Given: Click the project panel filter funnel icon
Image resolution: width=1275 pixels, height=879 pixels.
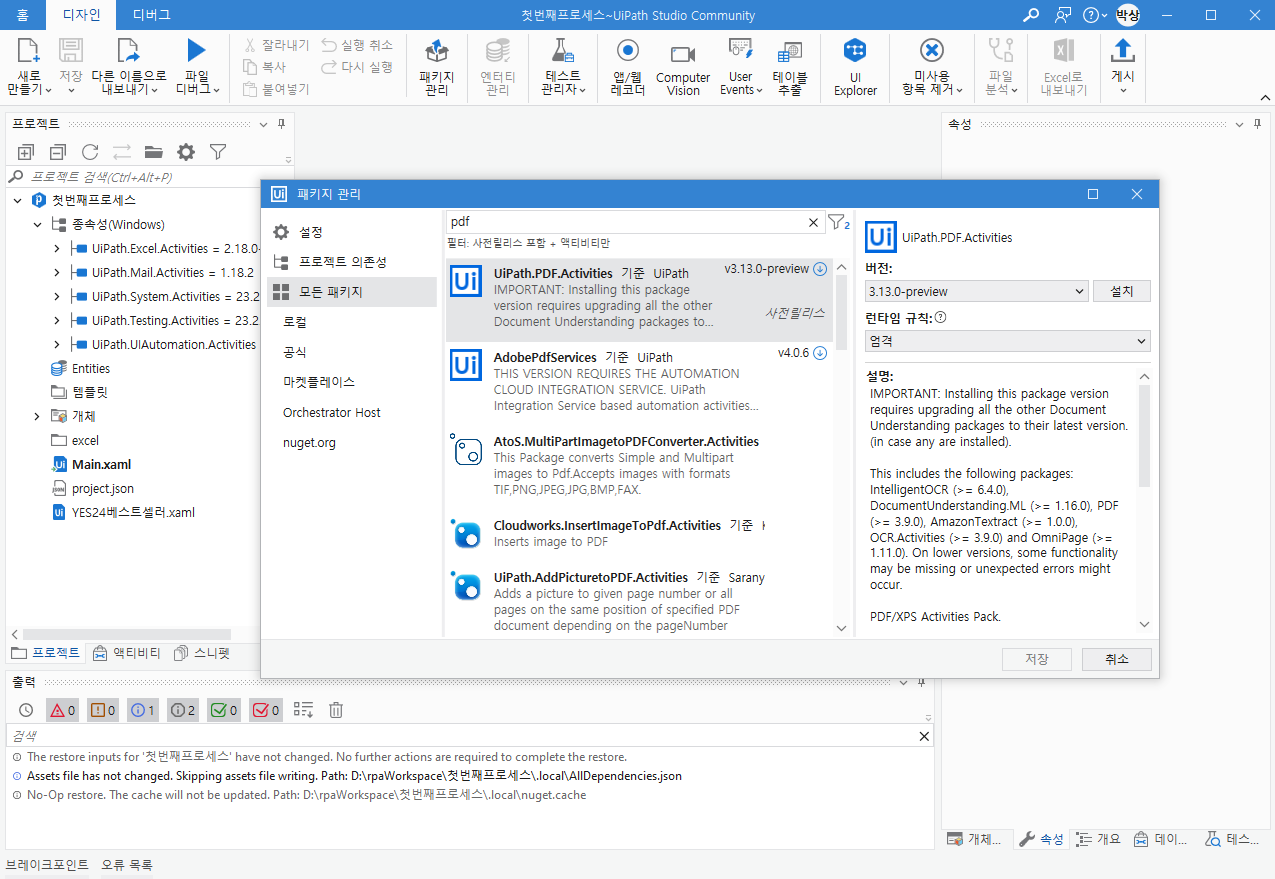Looking at the screenshot, I should coord(218,152).
